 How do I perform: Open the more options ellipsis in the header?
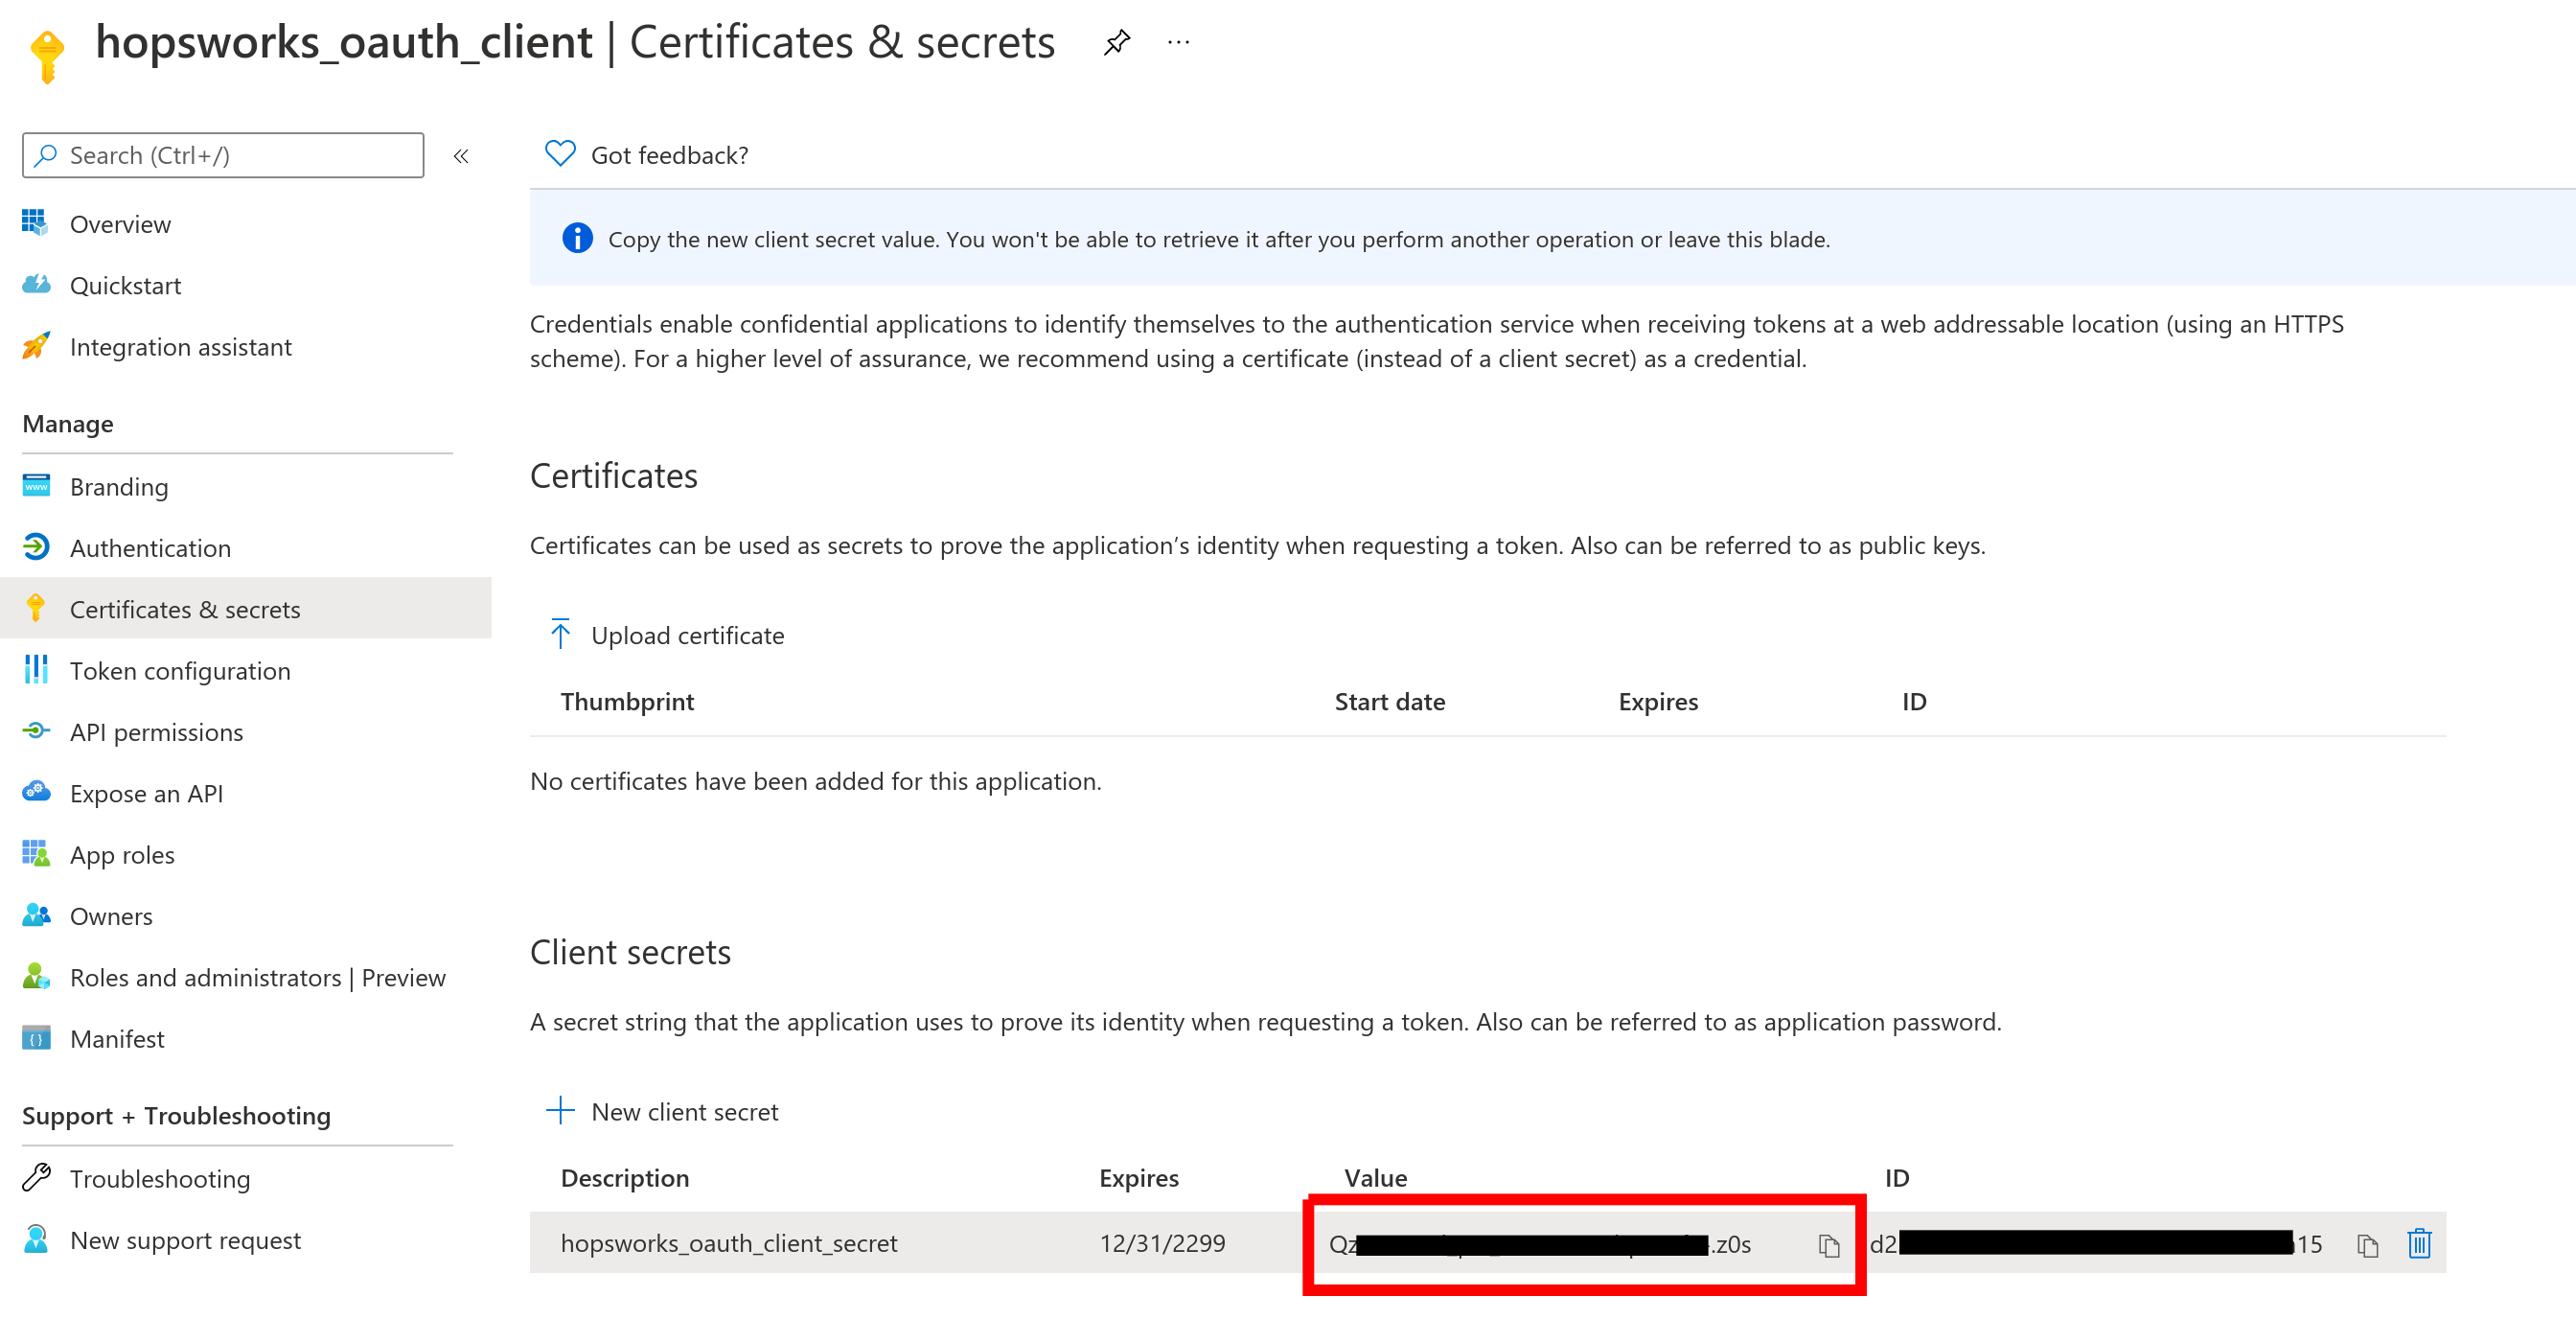coord(1178,42)
